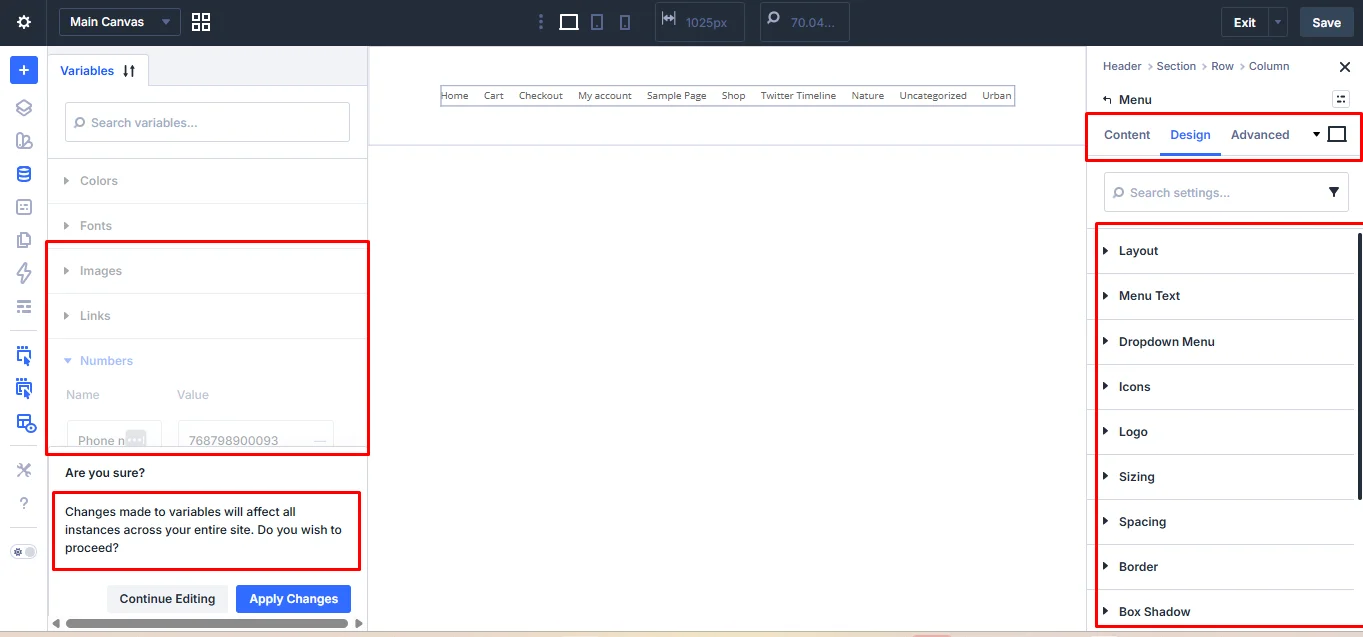Screen dimensions: 1363x637
Task: Click the Column breadcrumb link
Action: [1269, 66]
